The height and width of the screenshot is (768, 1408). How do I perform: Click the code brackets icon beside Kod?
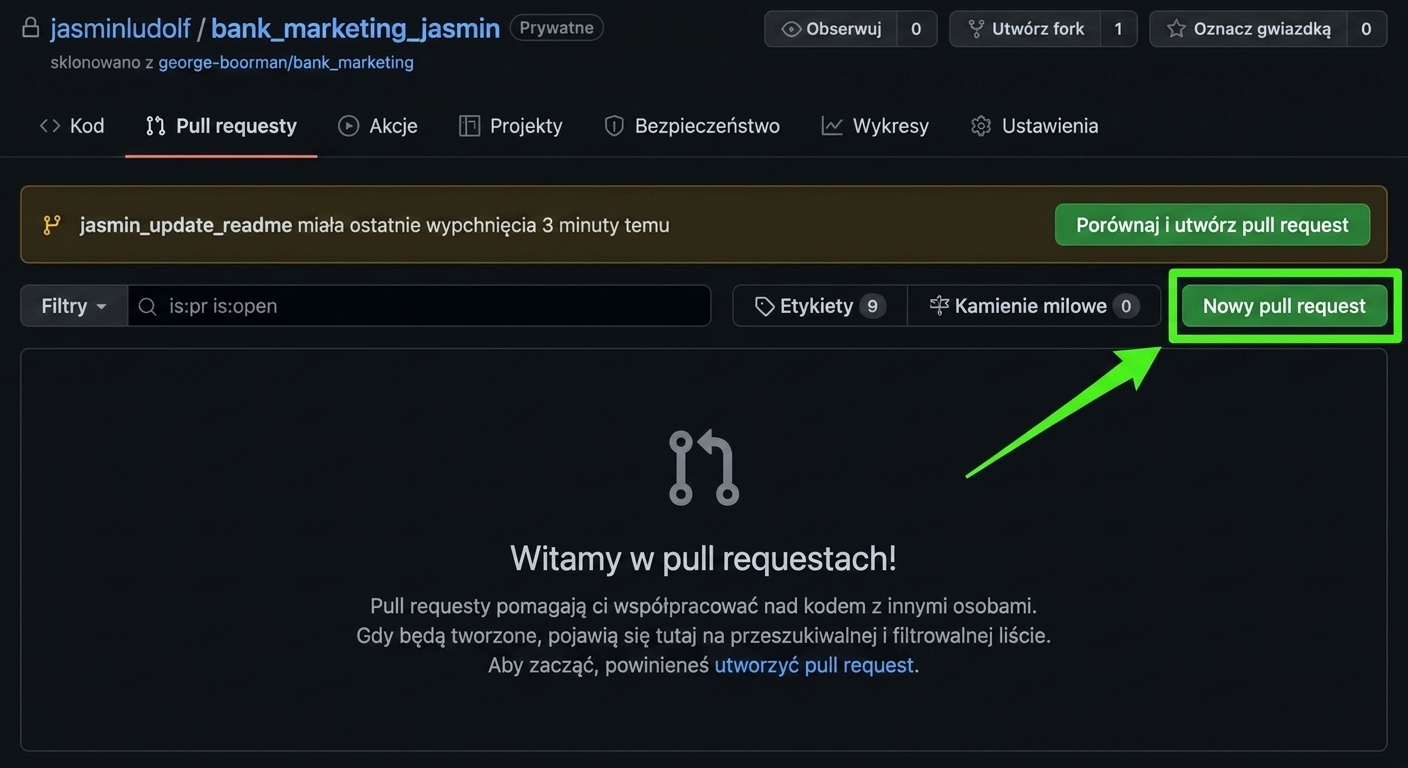[x=50, y=126]
